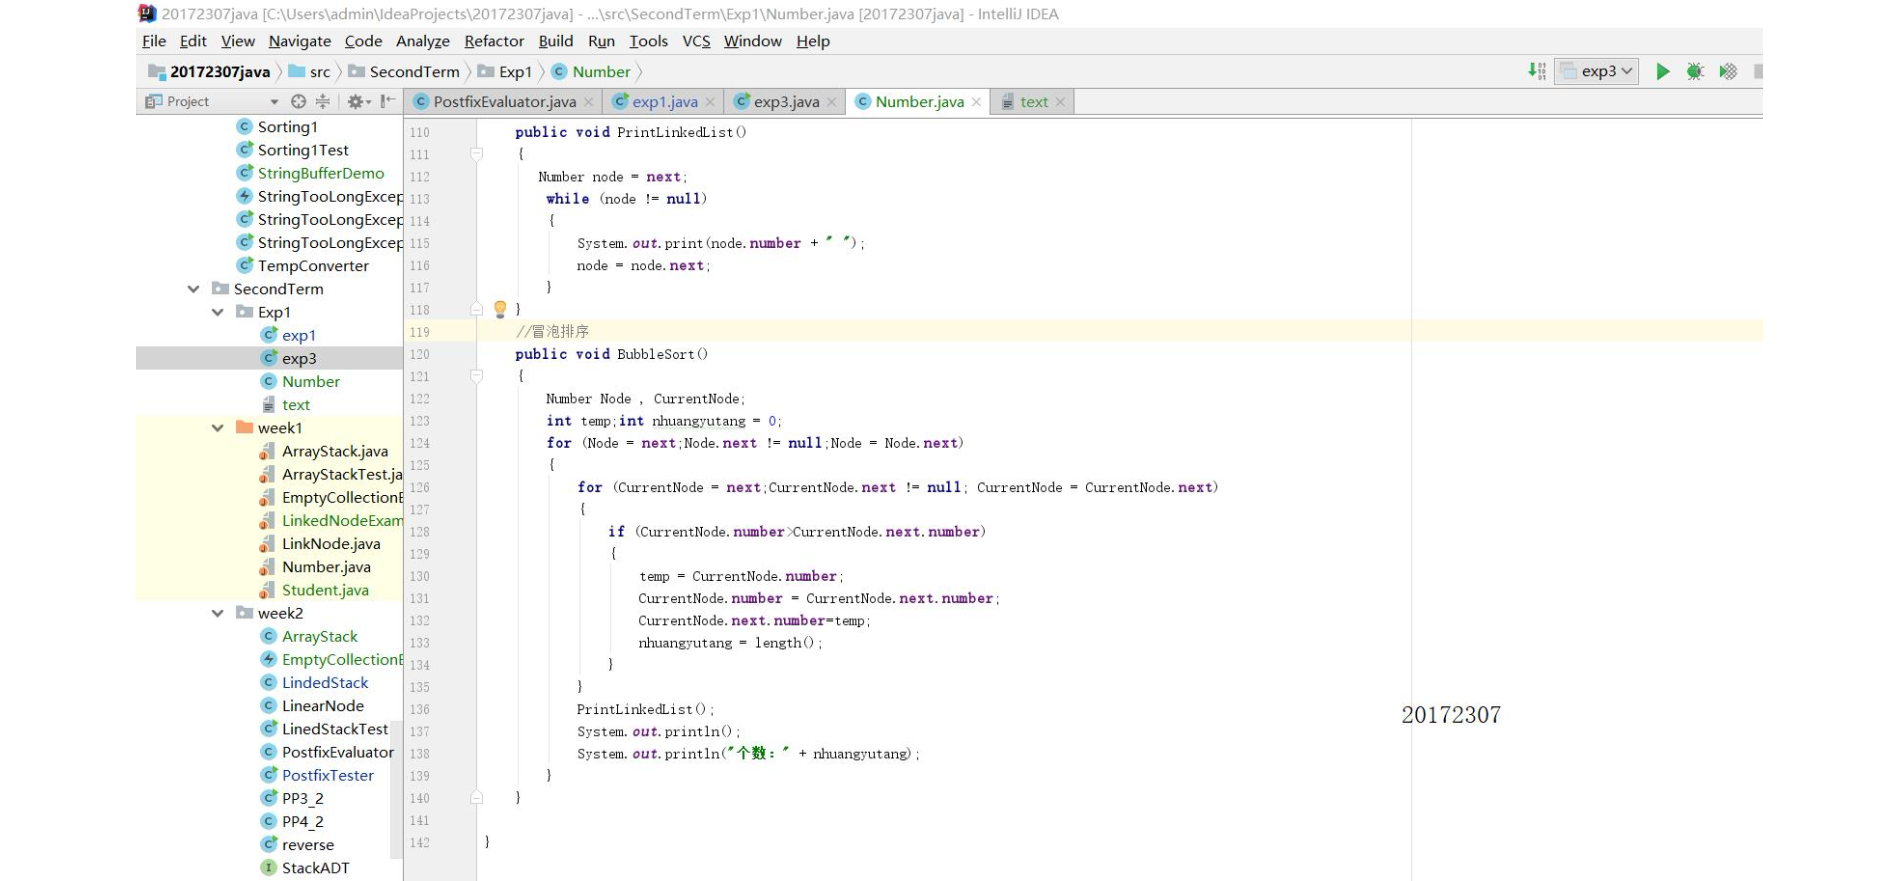Screen dimensions: 1899x881
Task: Select Student.java in week1
Action: 314,590
